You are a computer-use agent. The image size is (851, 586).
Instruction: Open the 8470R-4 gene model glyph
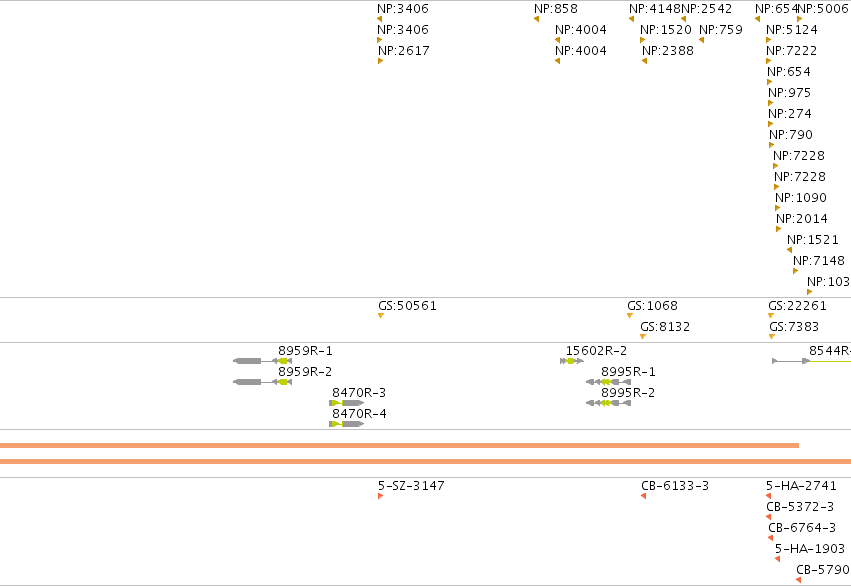(x=346, y=424)
